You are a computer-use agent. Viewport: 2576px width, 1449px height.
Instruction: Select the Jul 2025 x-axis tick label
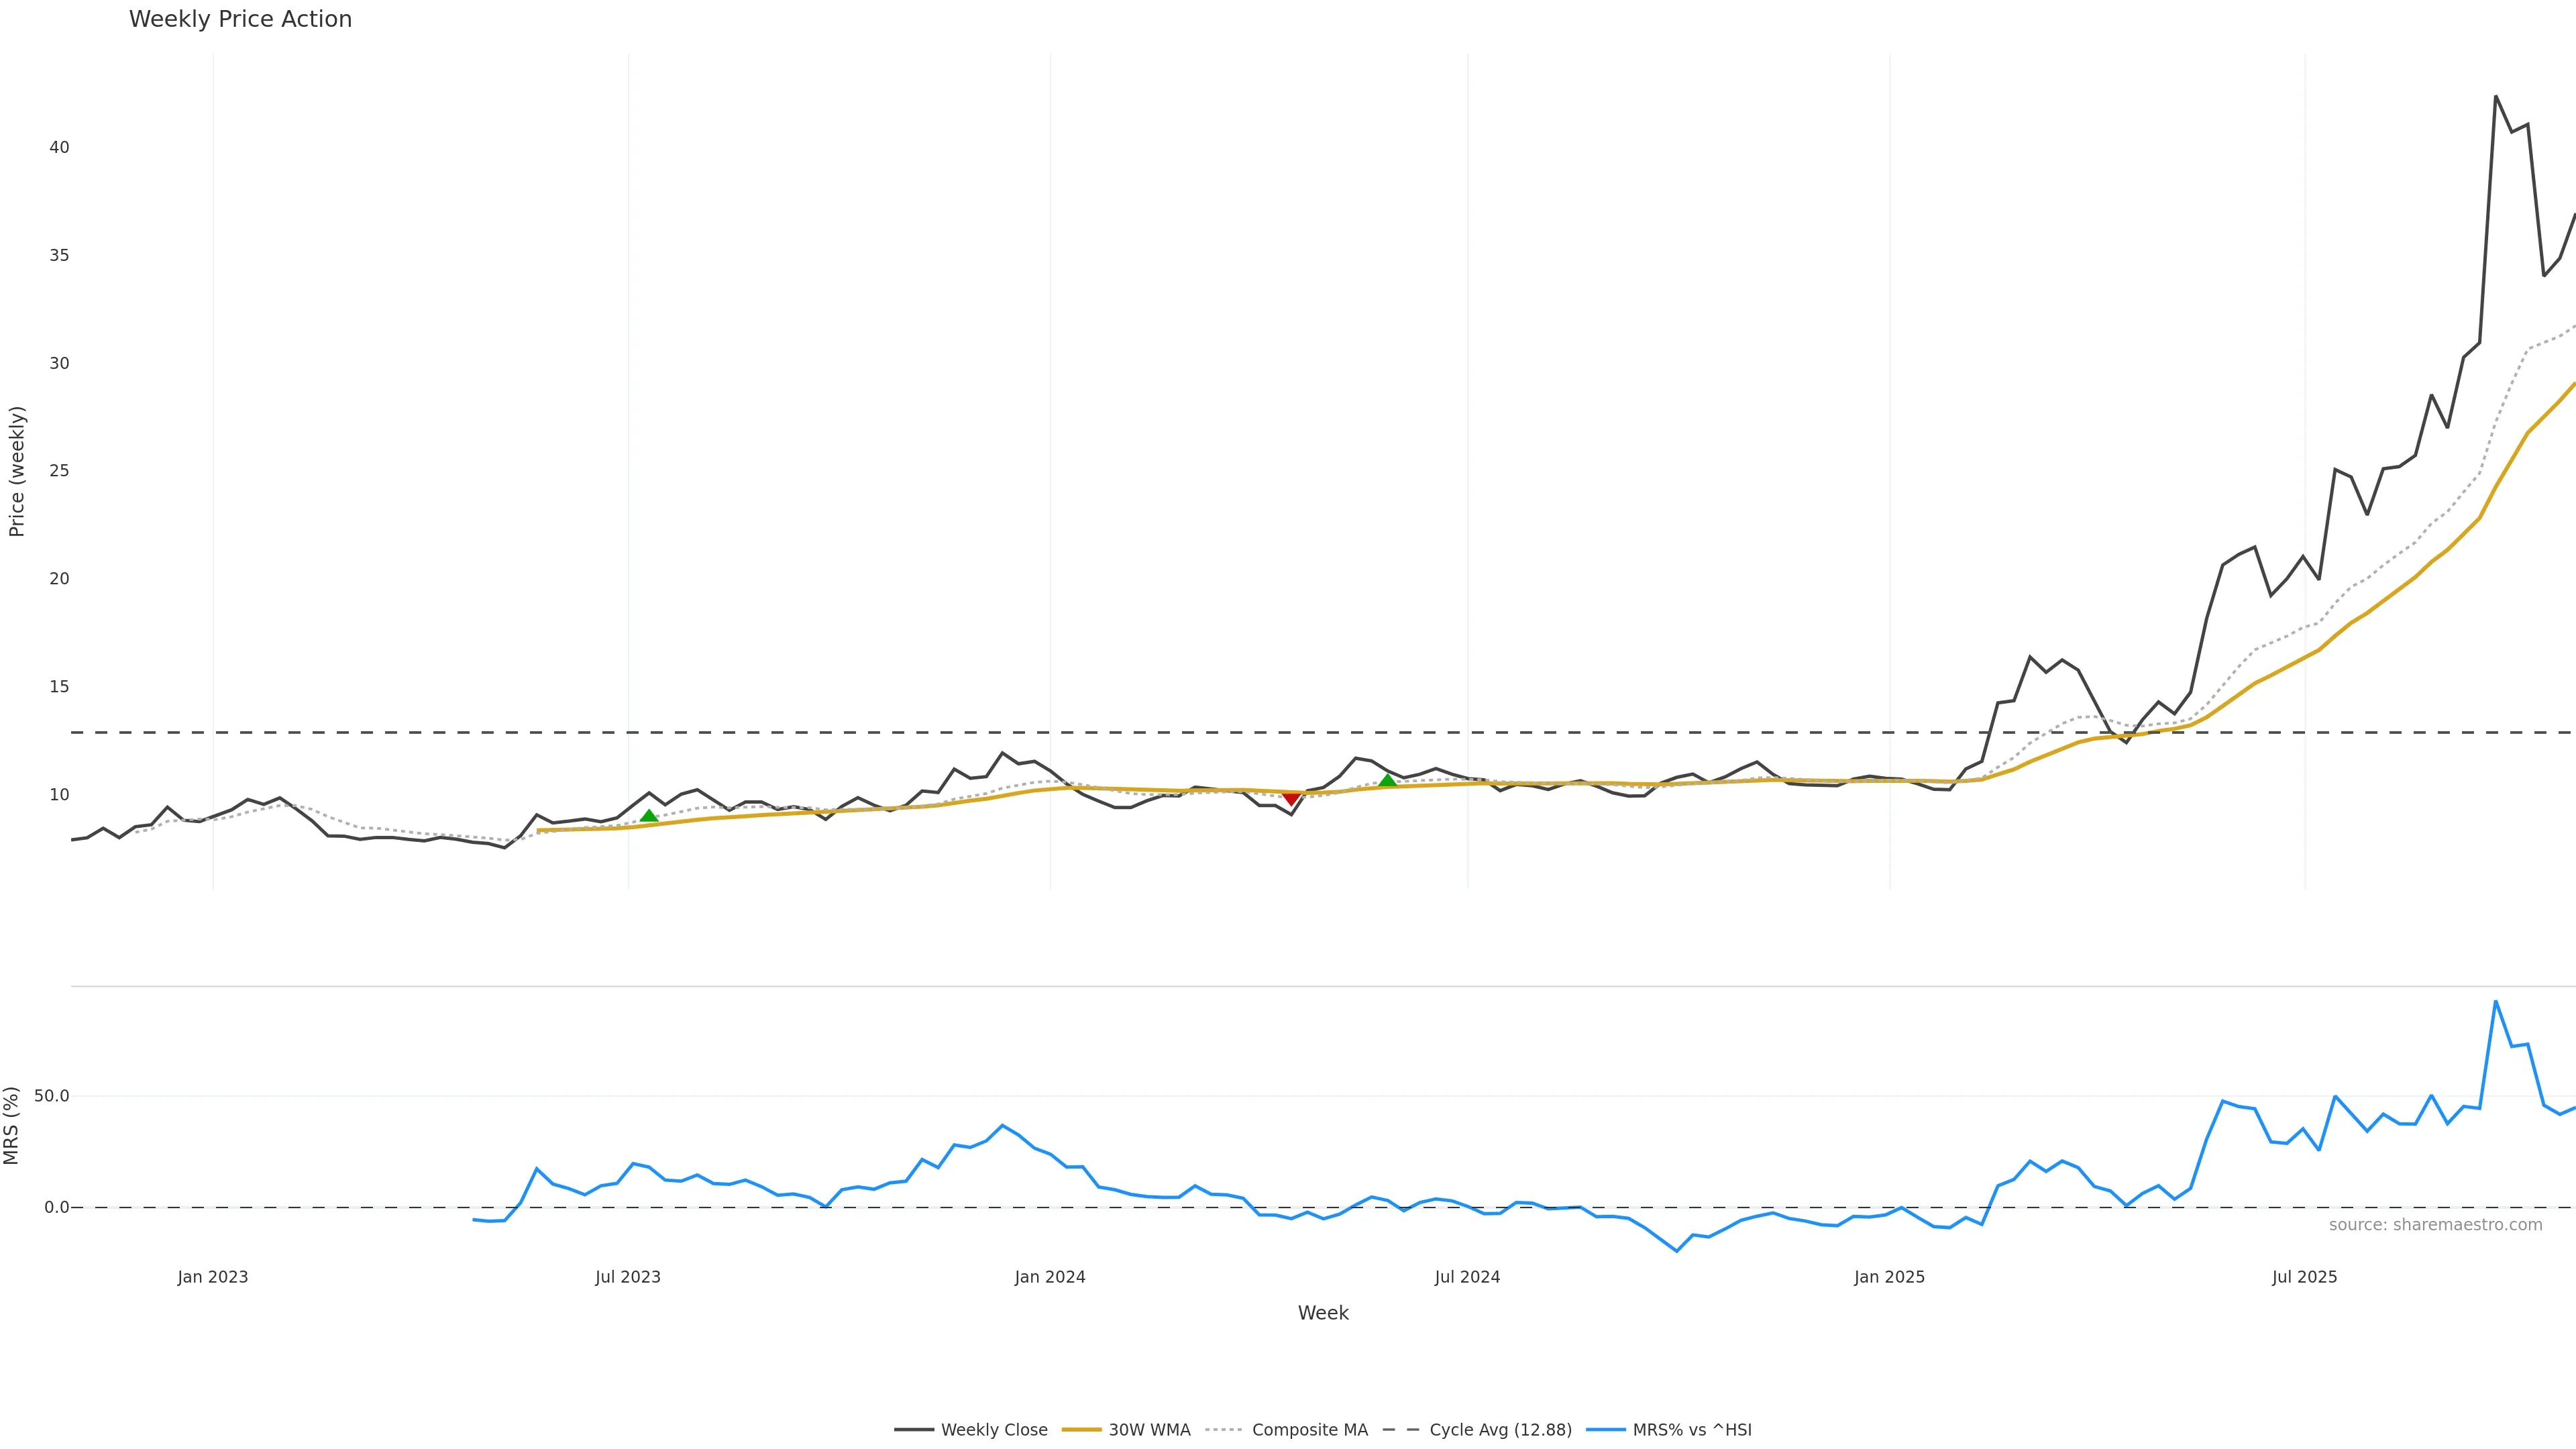click(x=2305, y=1277)
